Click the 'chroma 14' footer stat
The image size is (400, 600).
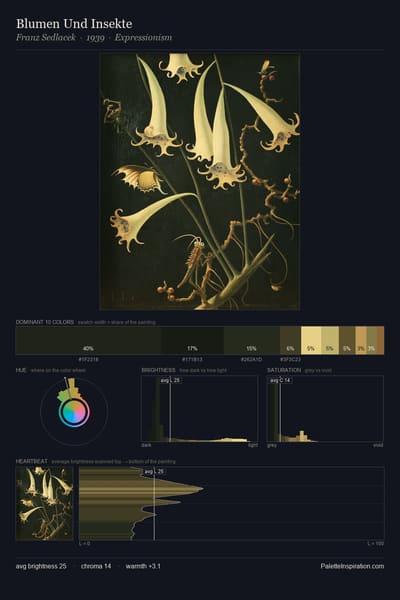(96, 566)
